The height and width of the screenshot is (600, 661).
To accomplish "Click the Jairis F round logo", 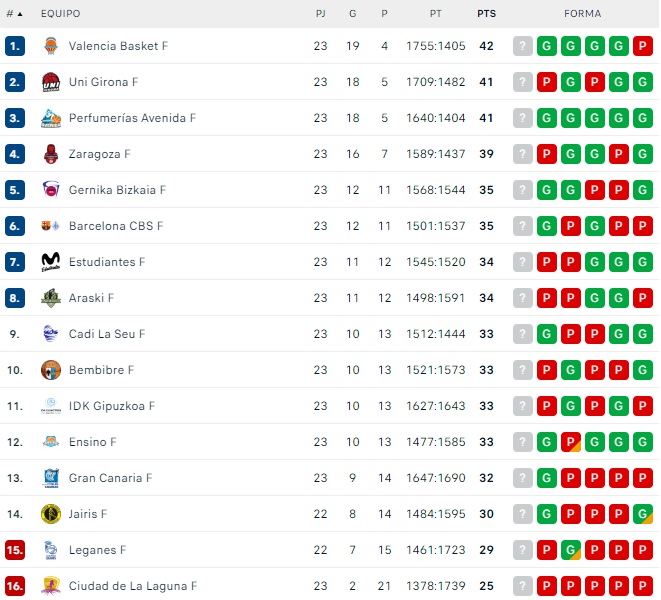I will [51, 514].
